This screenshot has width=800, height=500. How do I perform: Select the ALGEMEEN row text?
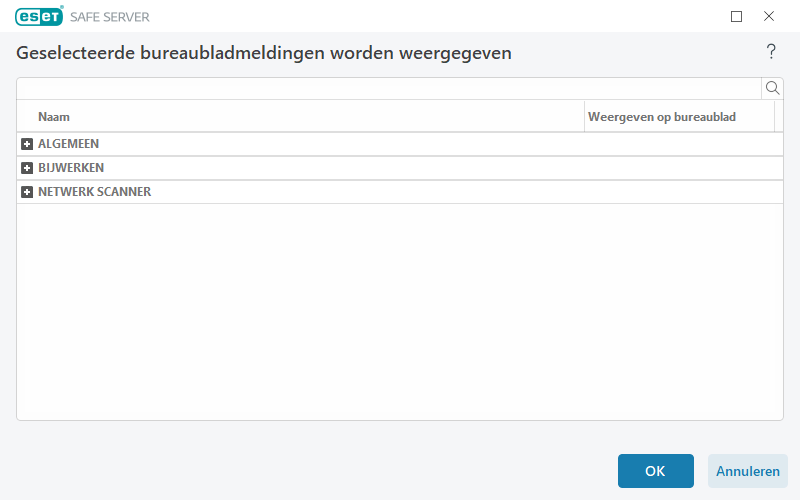pyautogui.click(x=68, y=144)
